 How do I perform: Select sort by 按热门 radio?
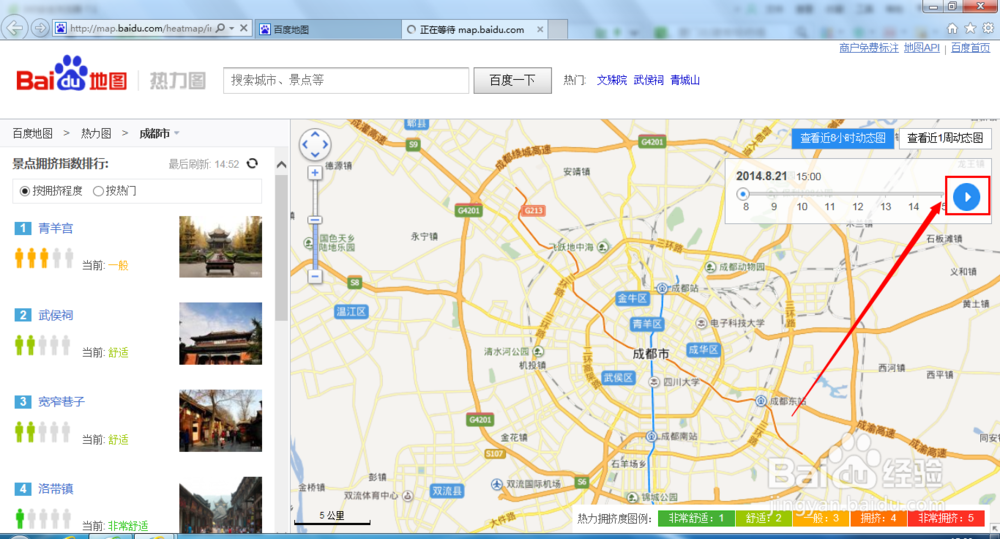pyautogui.click(x=98, y=191)
